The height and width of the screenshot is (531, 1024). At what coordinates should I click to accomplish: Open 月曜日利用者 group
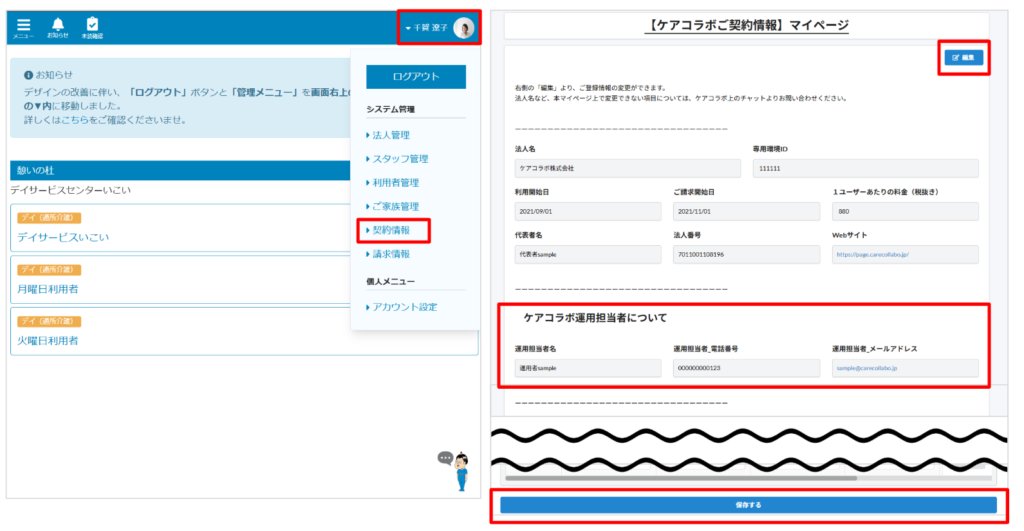48,289
